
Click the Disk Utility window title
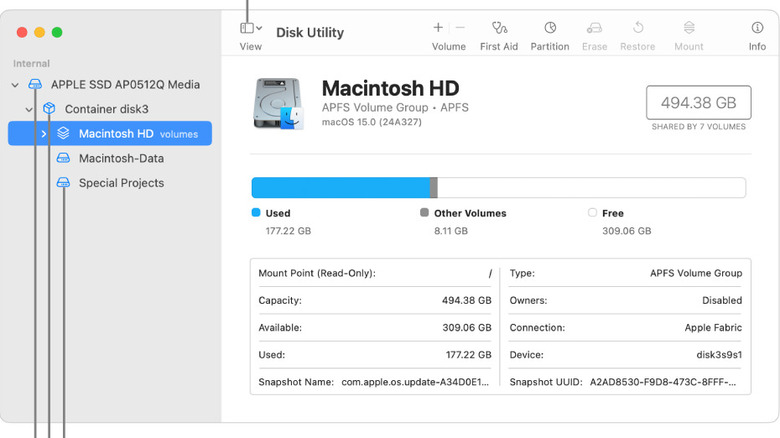(310, 32)
